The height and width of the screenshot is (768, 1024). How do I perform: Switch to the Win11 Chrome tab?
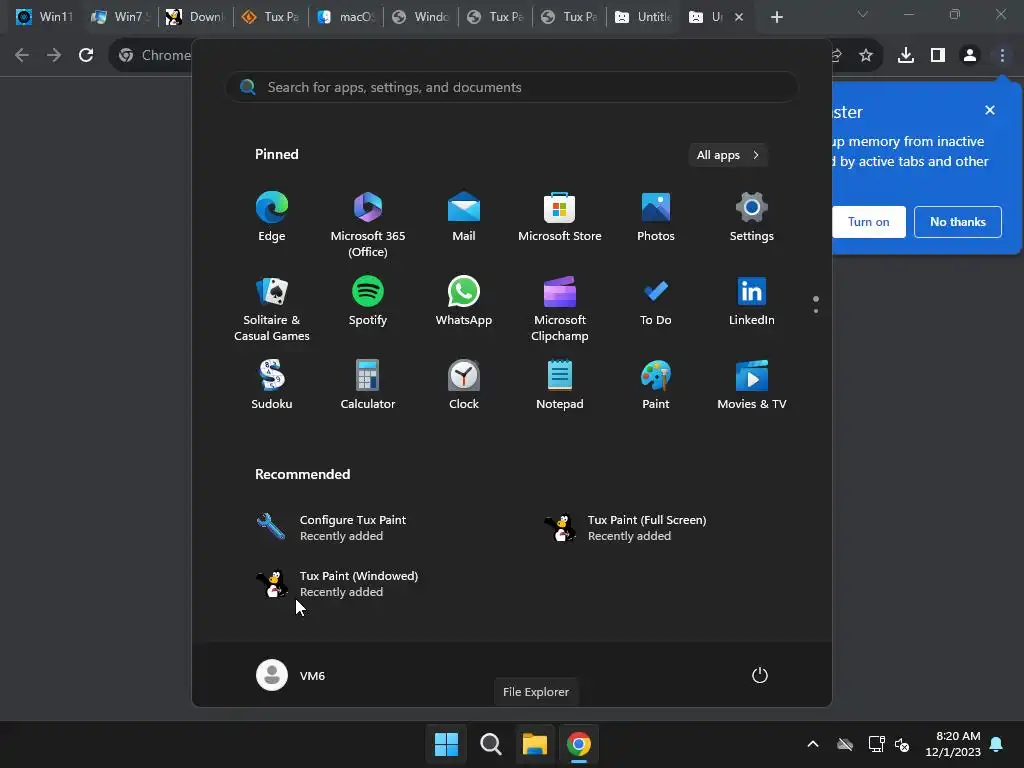pos(44,17)
